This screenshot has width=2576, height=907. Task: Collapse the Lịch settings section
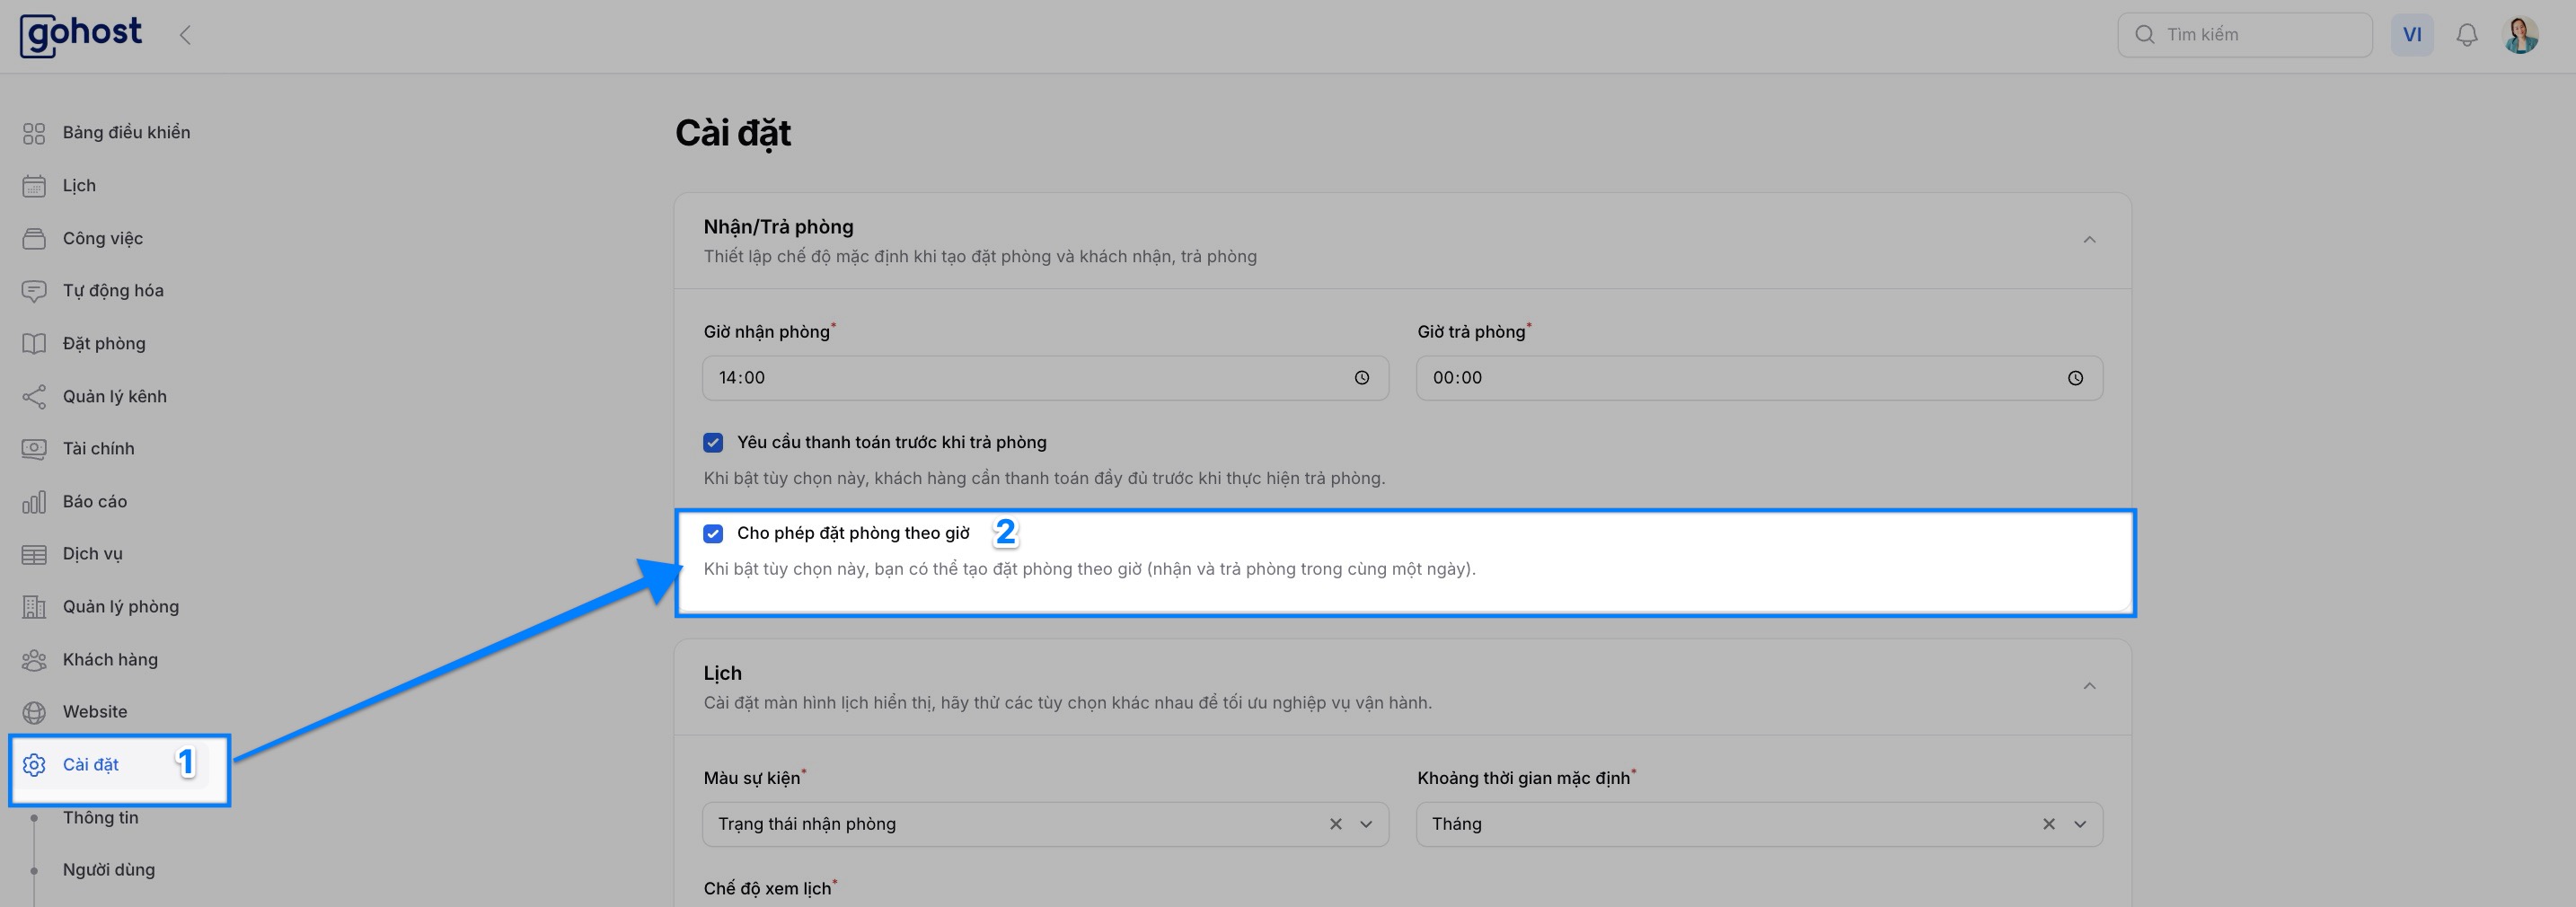point(2089,686)
